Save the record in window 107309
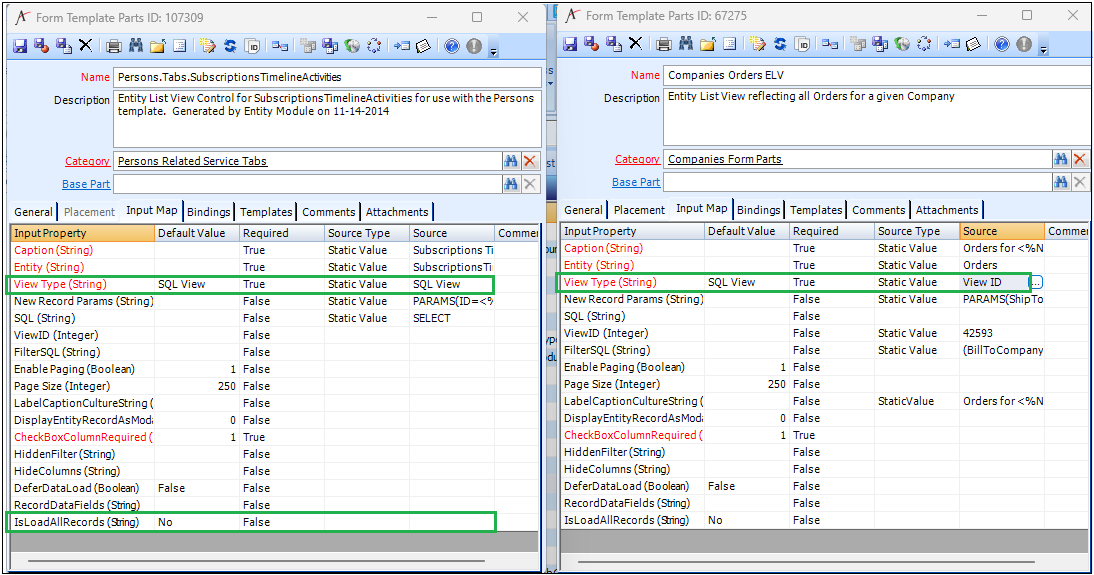The width and height of the screenshot is (1094, 575). coord(20,47)
